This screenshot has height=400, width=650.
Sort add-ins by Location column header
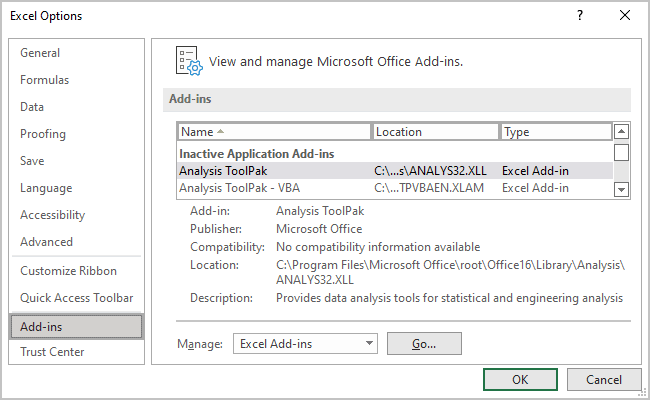(x=435, y=132)
